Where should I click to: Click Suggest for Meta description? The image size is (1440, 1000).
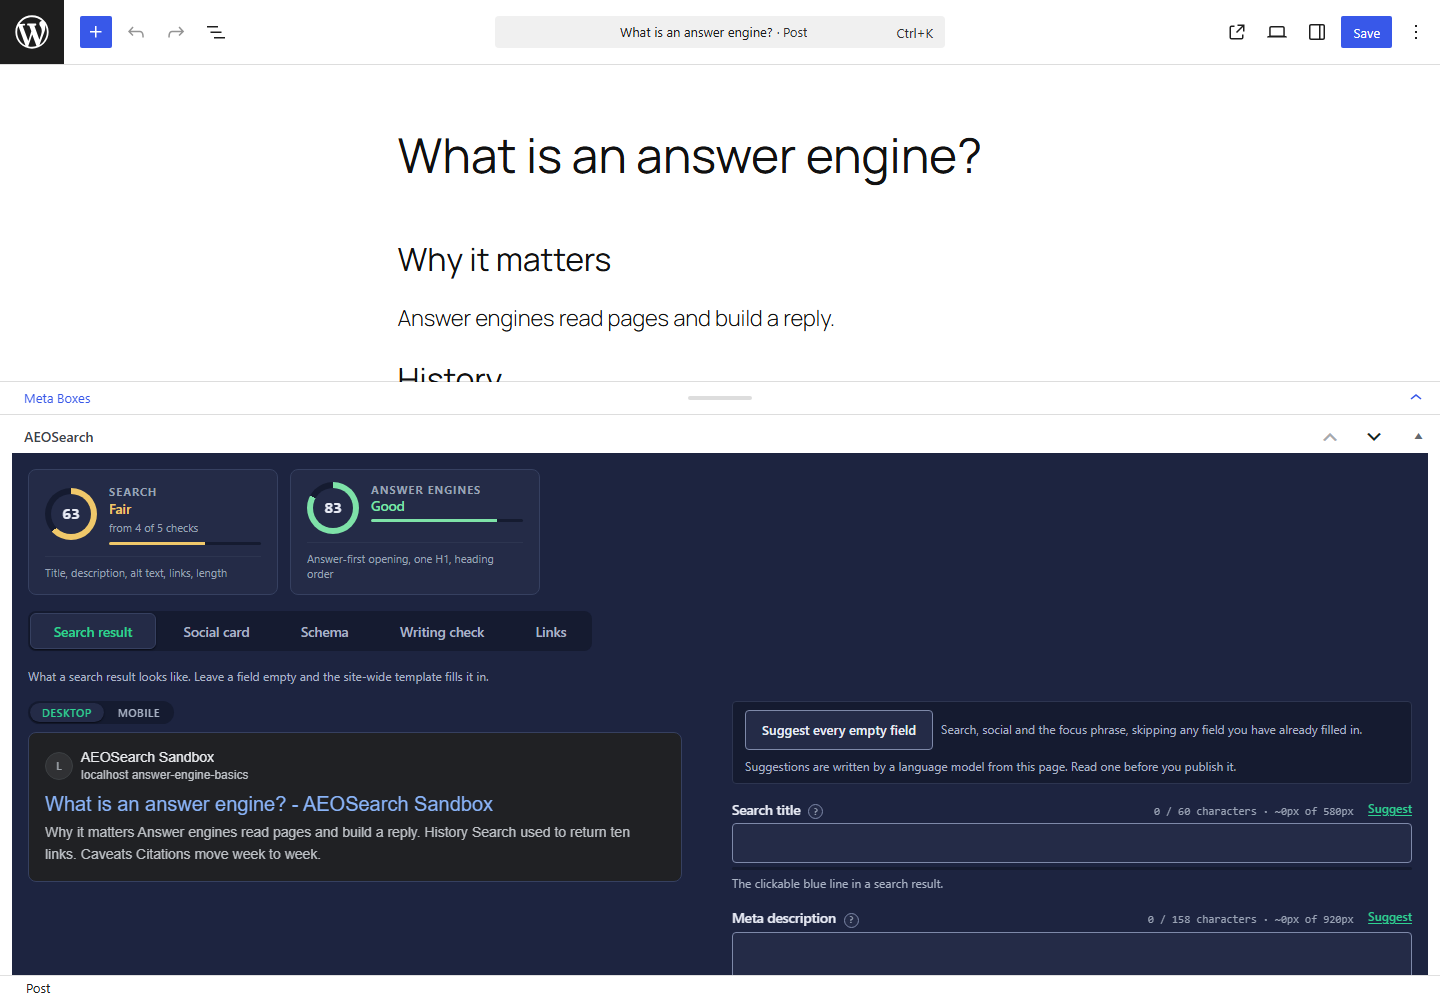coord(1390,917)
